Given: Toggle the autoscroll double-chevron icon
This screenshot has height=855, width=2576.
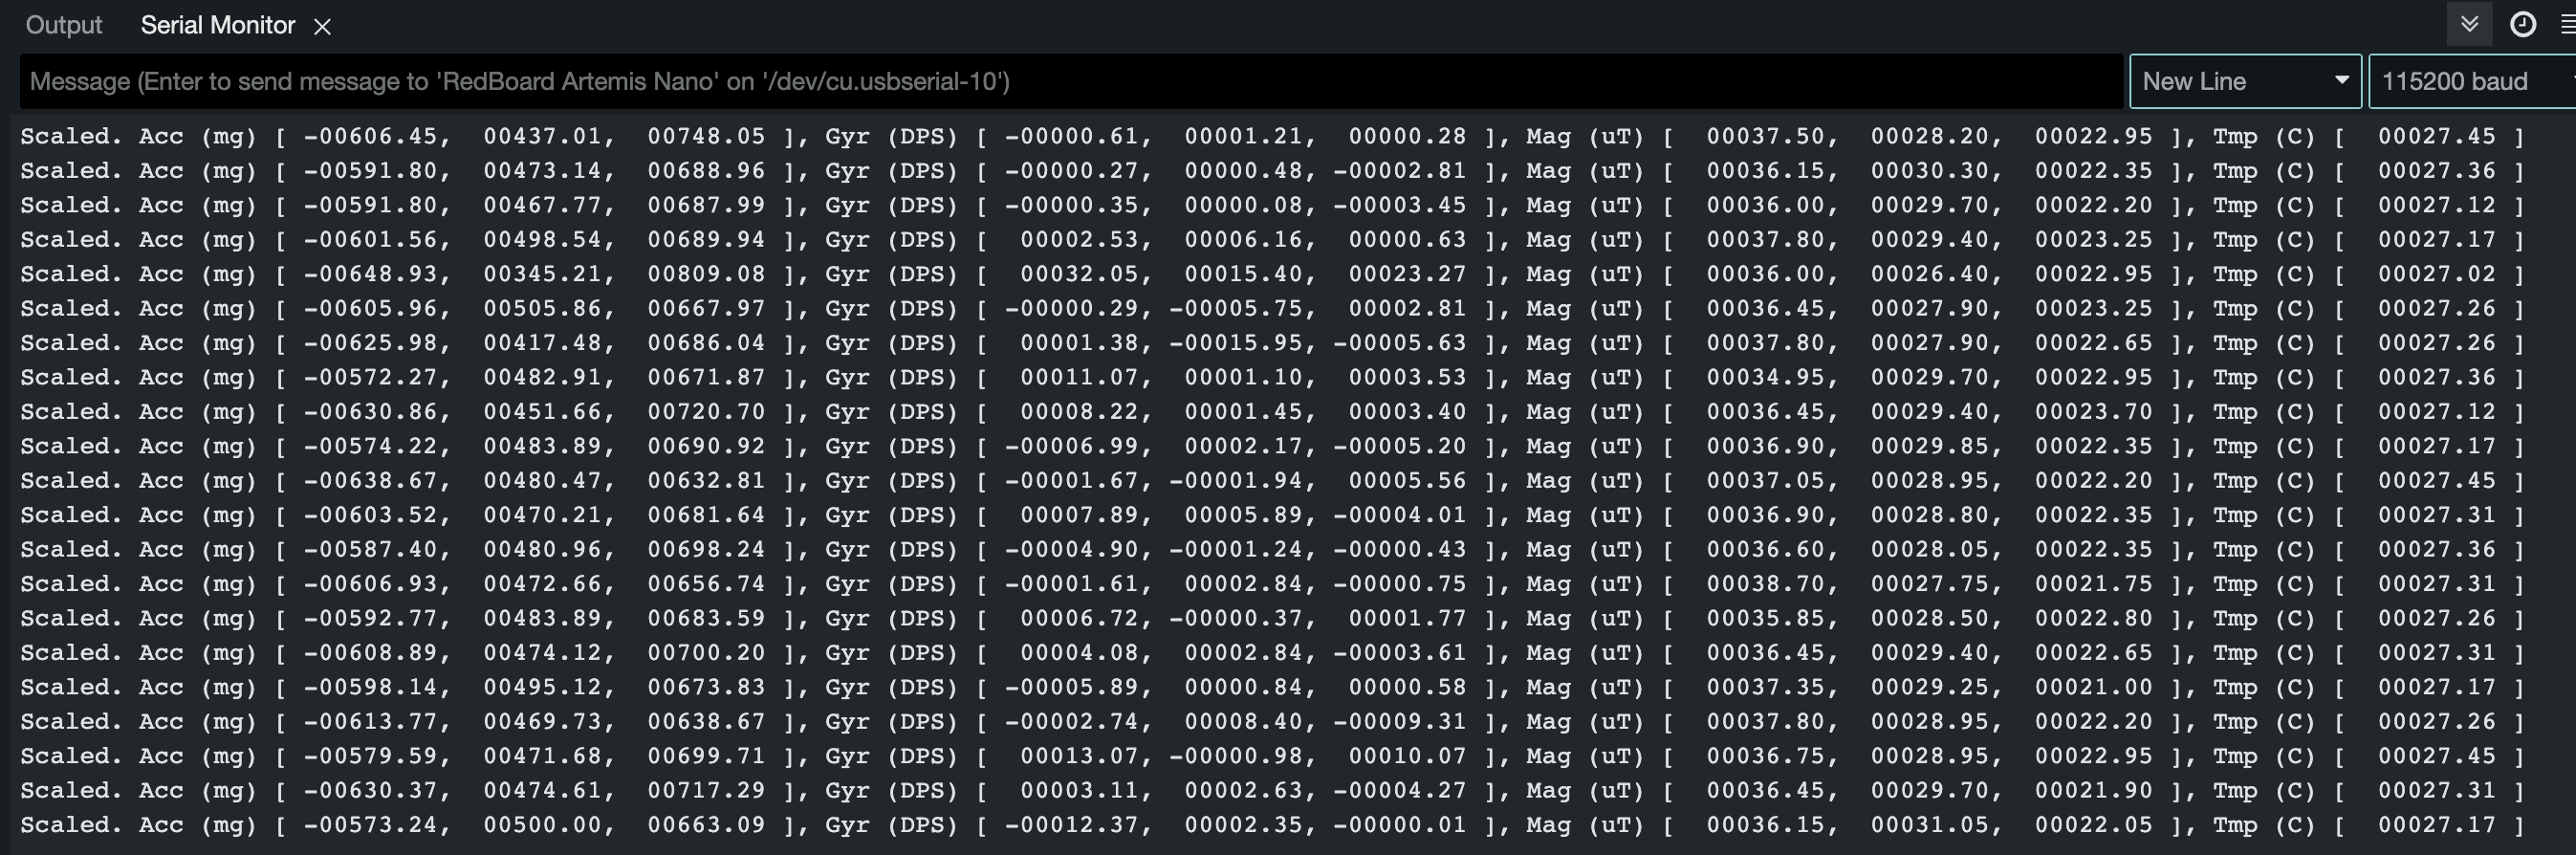Looking at the screenshot, I should tap(2469, 24).
